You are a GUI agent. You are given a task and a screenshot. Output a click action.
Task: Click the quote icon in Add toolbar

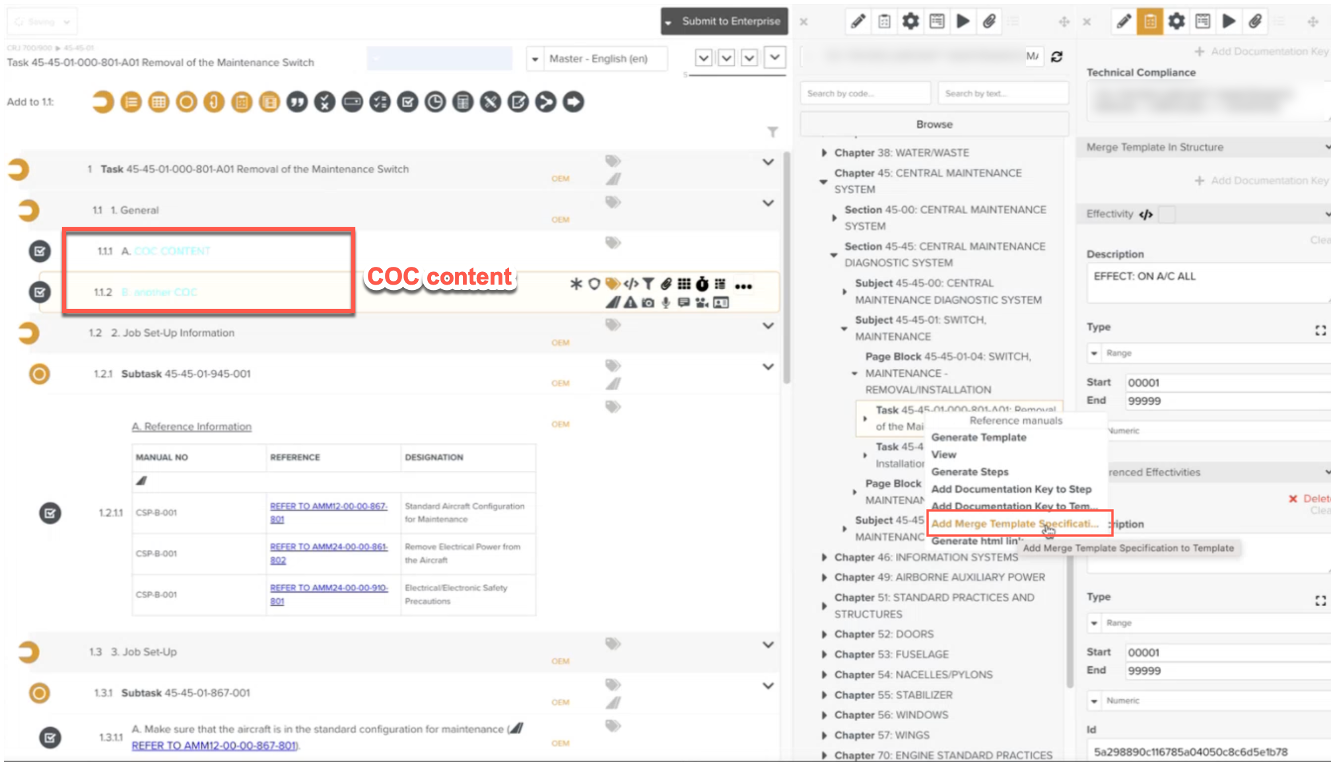tap(297, 102)
